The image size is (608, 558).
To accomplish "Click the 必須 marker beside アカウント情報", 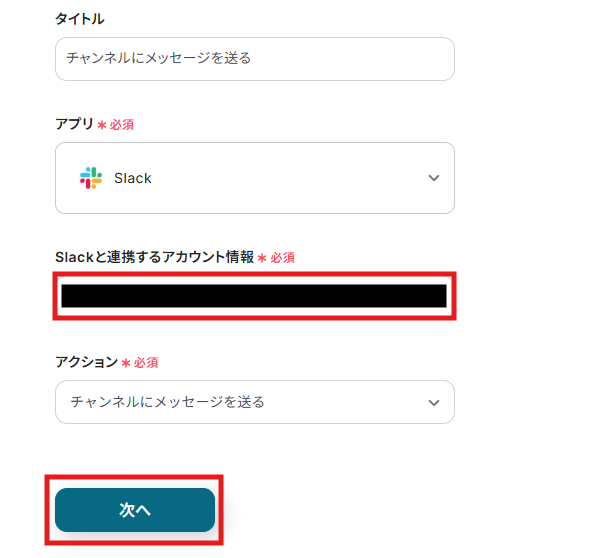I will coord(282,258).
